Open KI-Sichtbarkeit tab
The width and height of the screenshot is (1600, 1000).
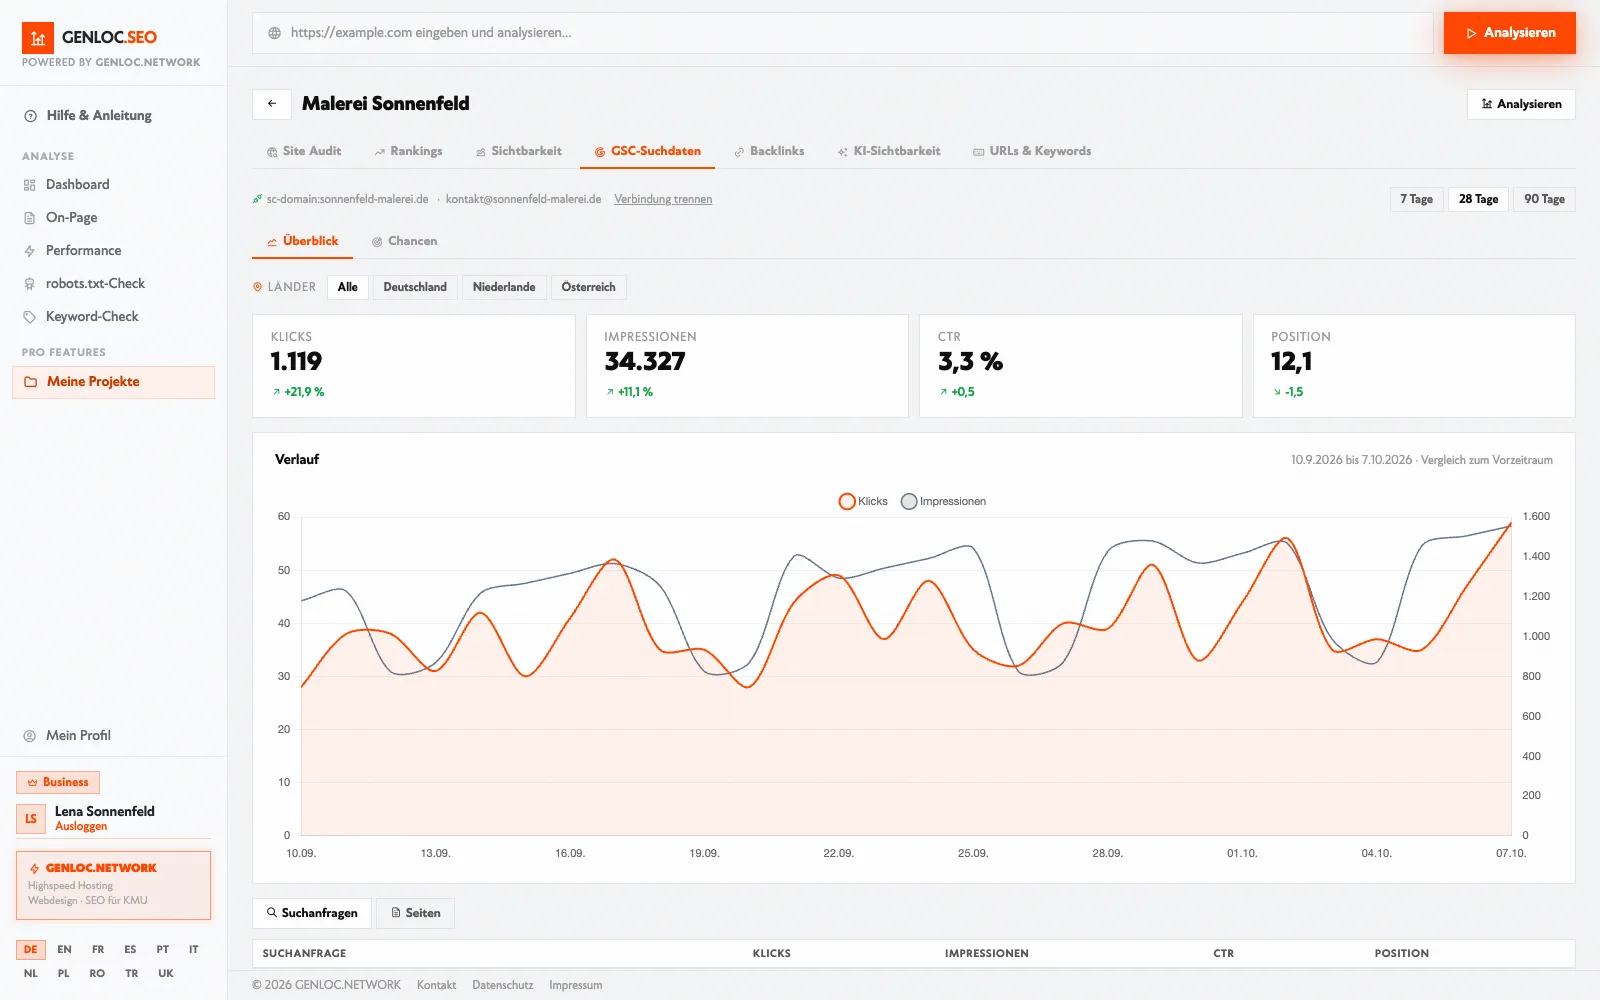point(889,152)
